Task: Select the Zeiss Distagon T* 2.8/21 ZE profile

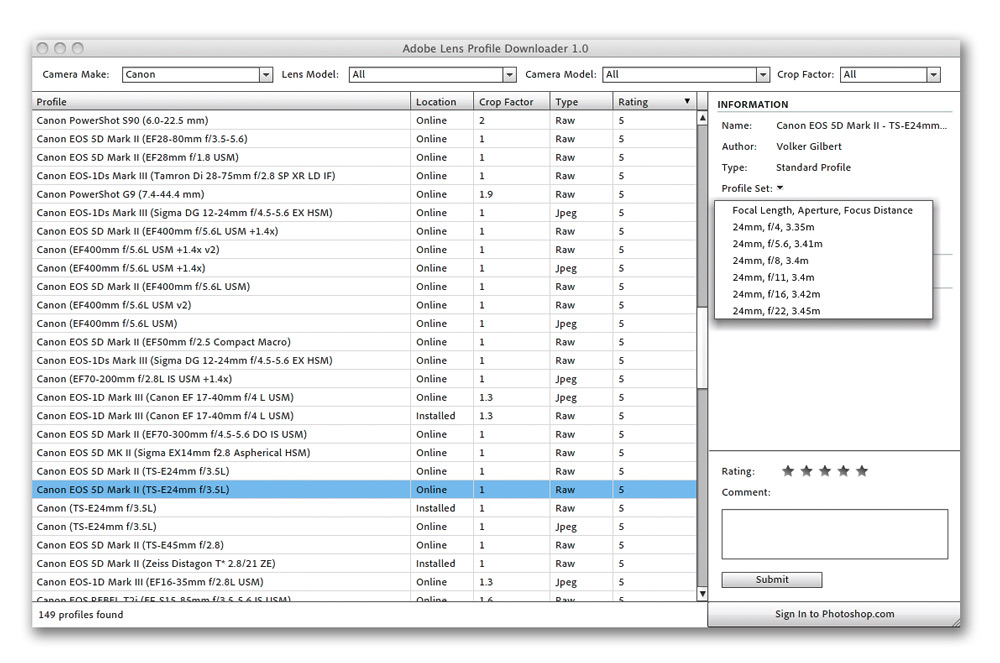Action: pyautogui.click(x=364, y=564)
